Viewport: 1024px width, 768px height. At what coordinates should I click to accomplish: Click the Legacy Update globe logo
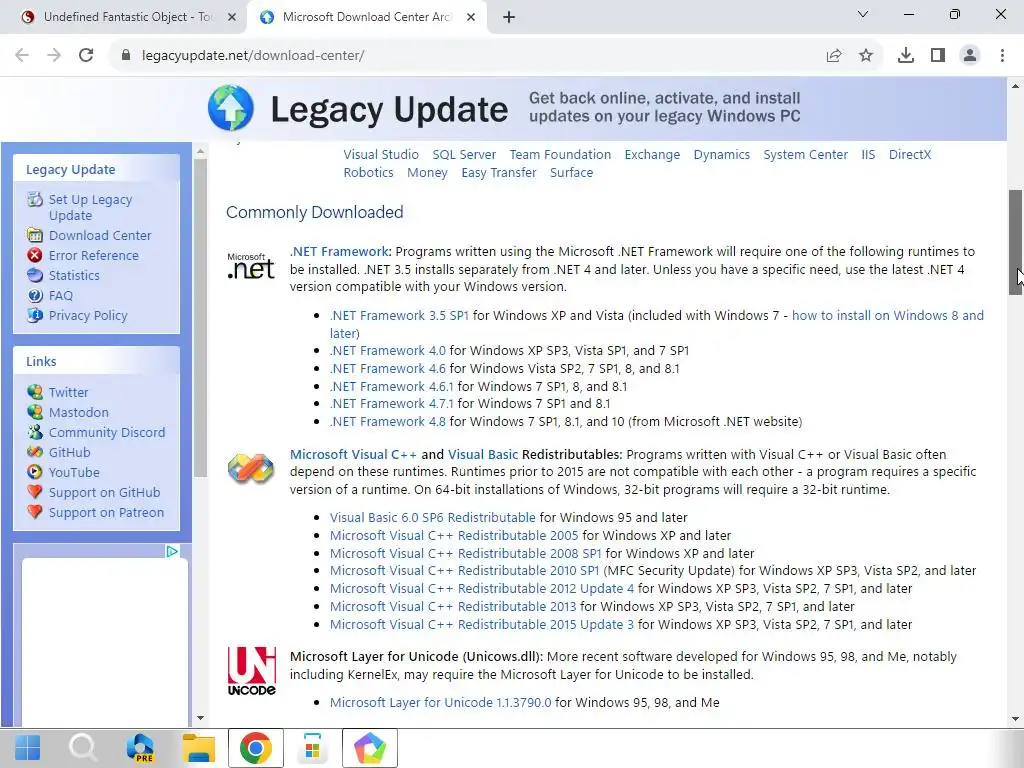[231, 108]
